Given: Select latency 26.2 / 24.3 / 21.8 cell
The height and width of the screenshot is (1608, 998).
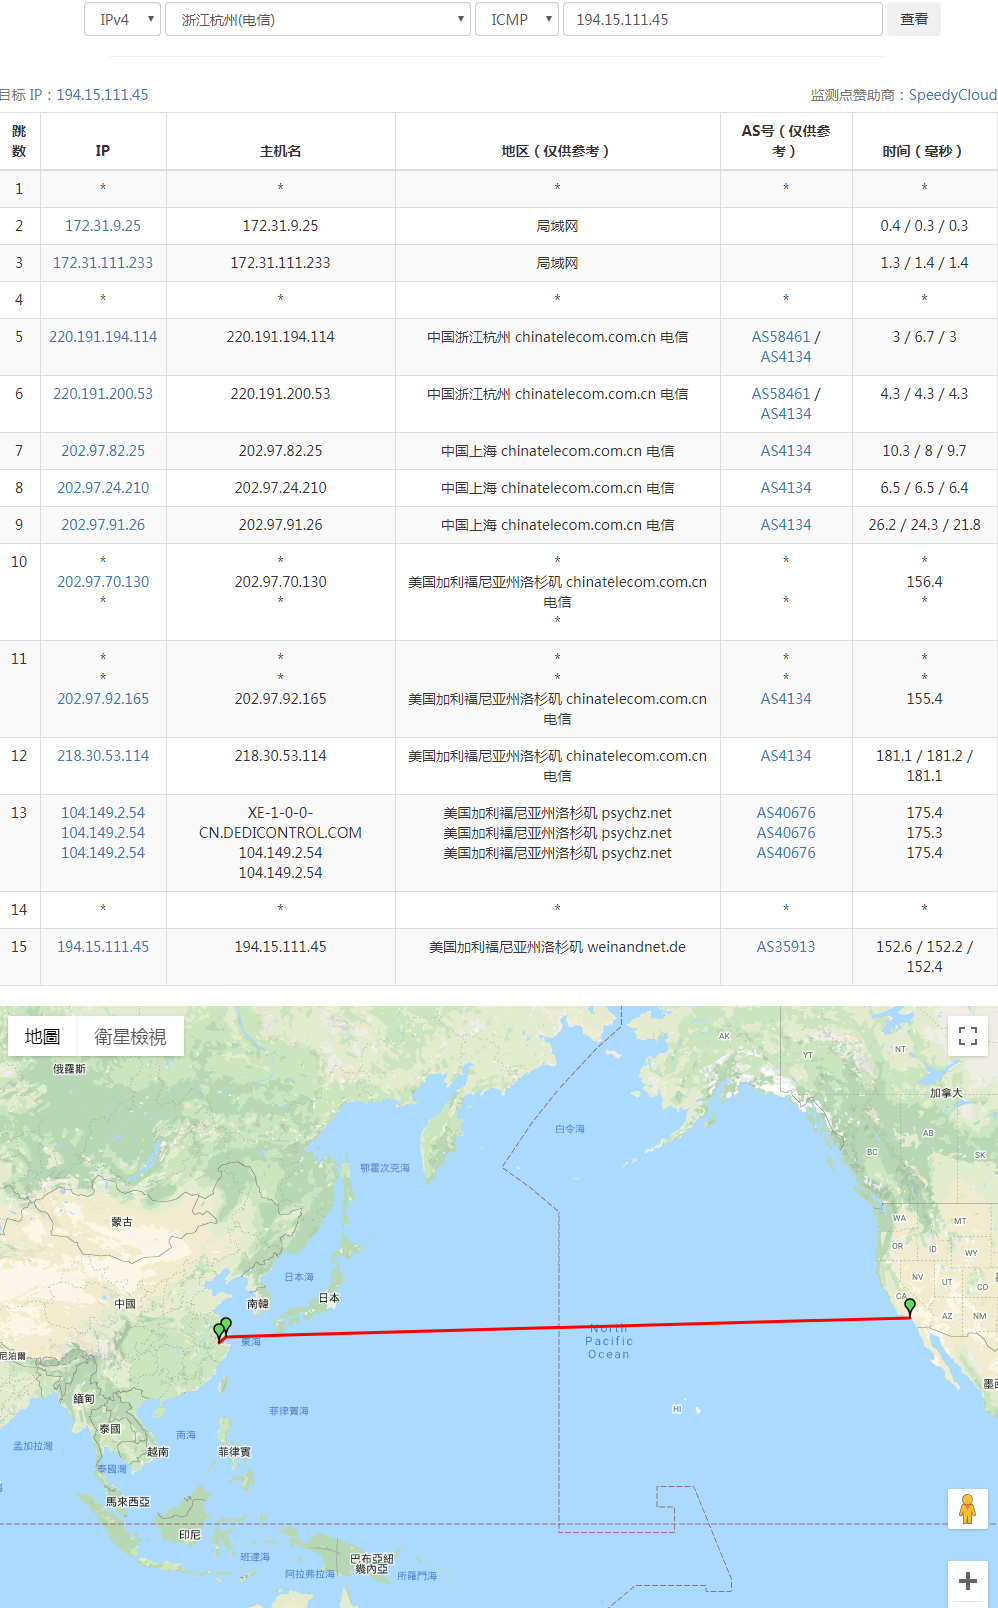Looking at the screenshot, I should pos(924,525).
